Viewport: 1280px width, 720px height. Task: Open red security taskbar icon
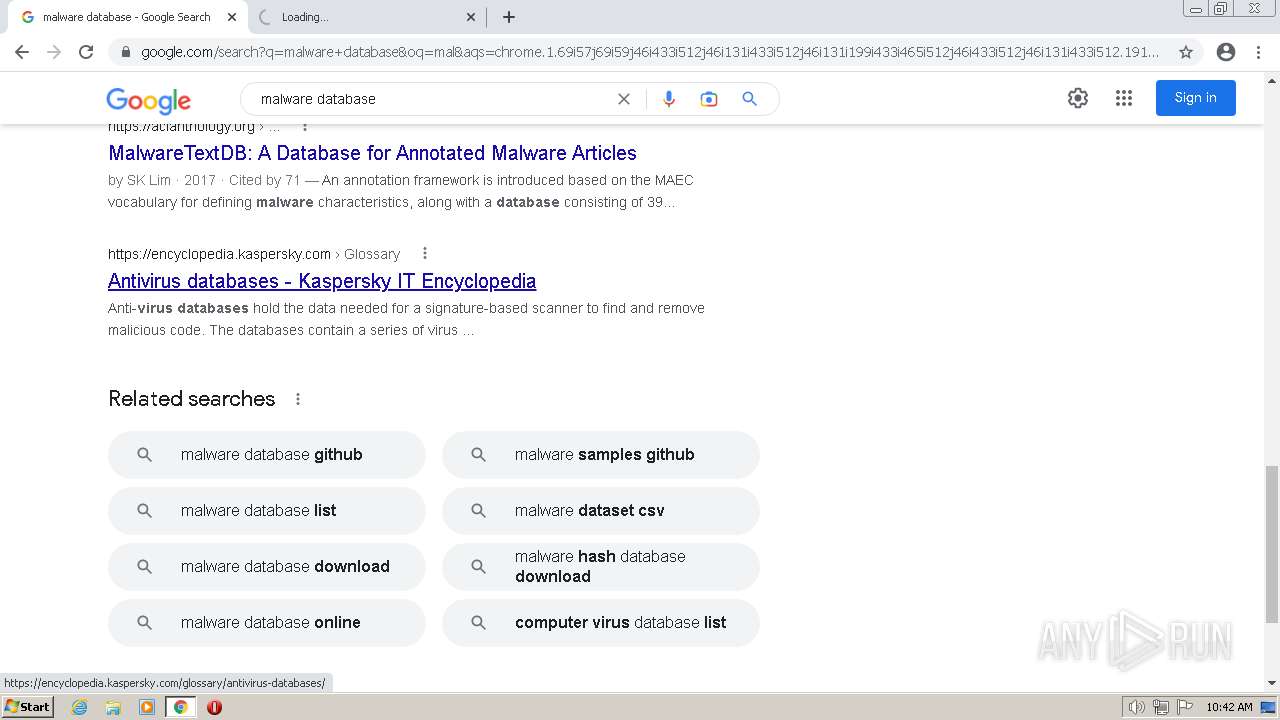click(214, 707)
